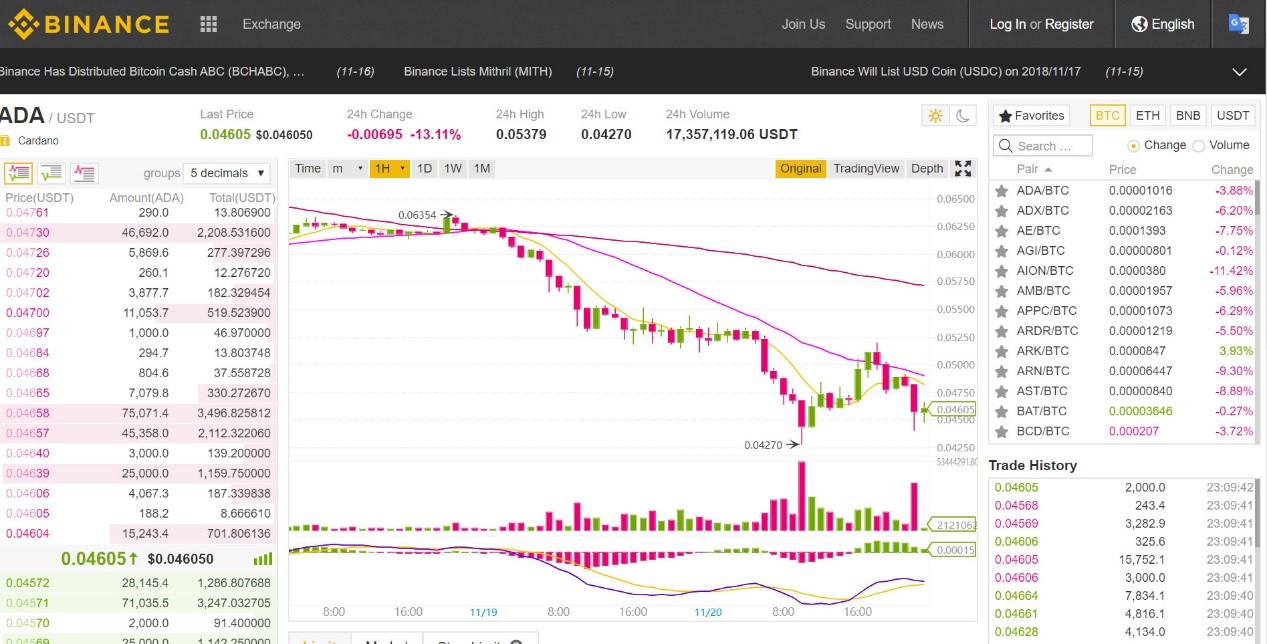
Task: Select buy order at price 0.04572
Action: tap(138, 583)
